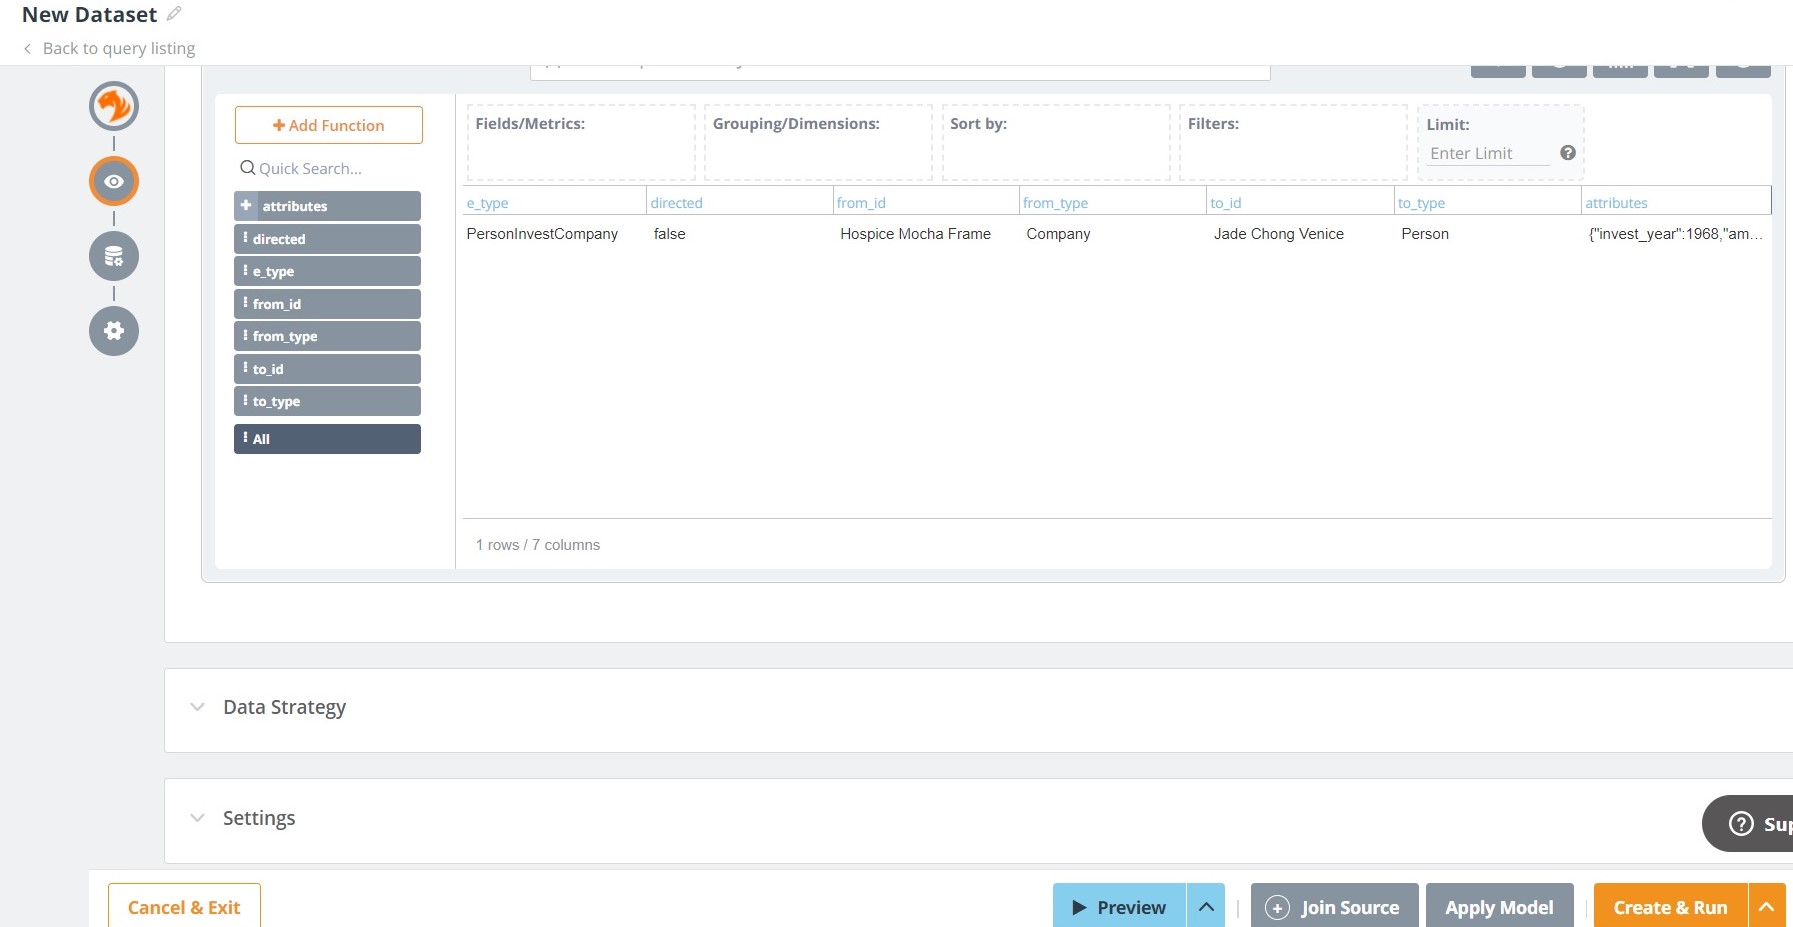
Task: Click the orange bird logo step icon
Action: point(114,106)
